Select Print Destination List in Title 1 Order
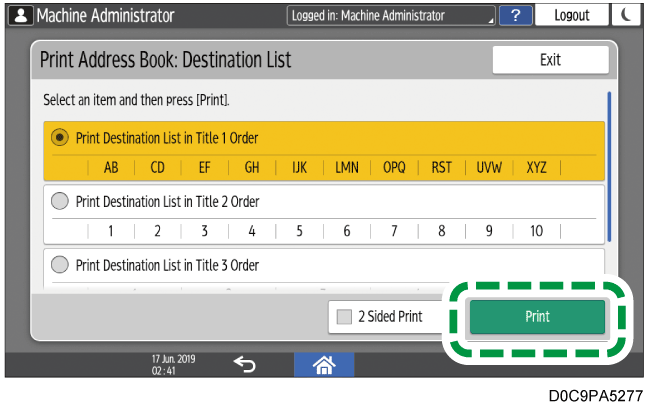This screenshot has width=648, height=407. tap(59, 138)
